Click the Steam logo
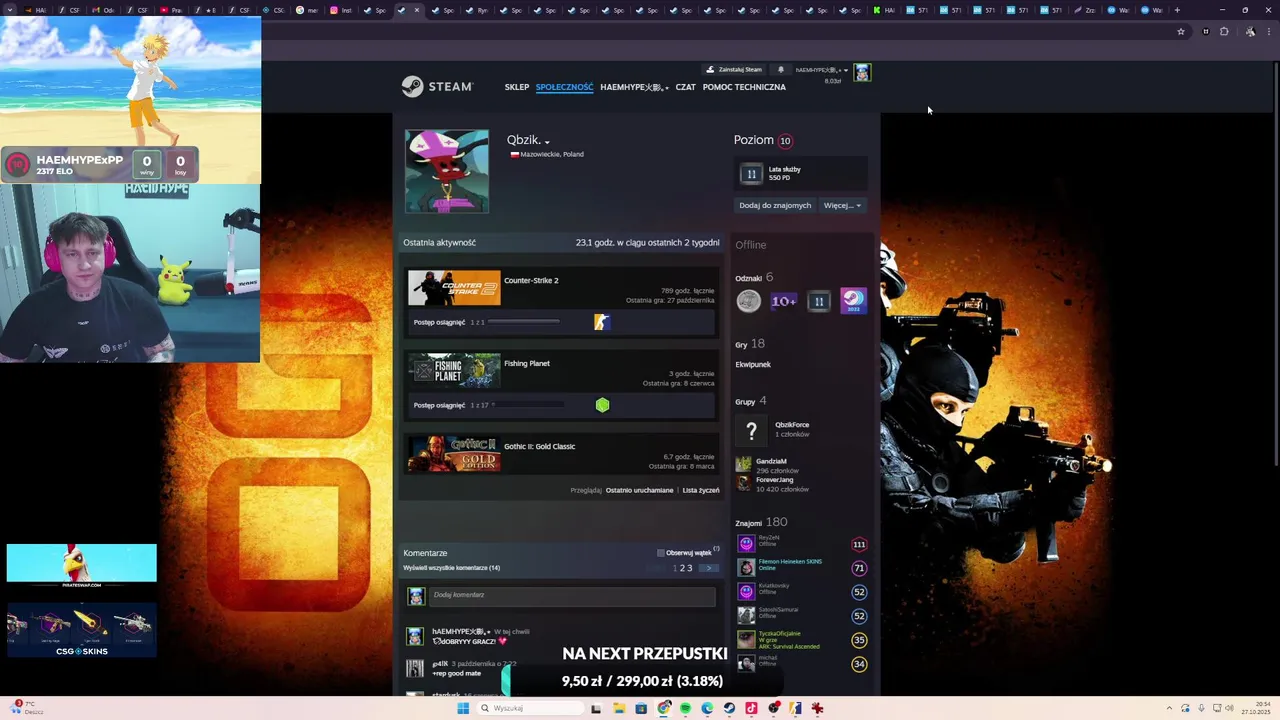Screen dimensions: 1280x720 437,87
